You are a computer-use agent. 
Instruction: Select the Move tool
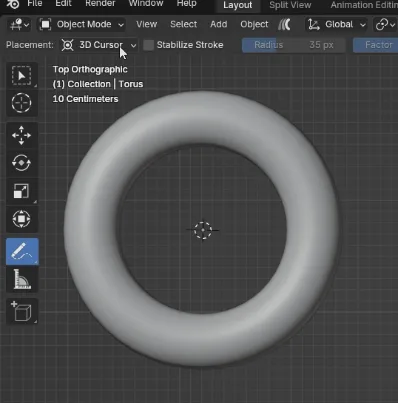click(x=22, y=135)
